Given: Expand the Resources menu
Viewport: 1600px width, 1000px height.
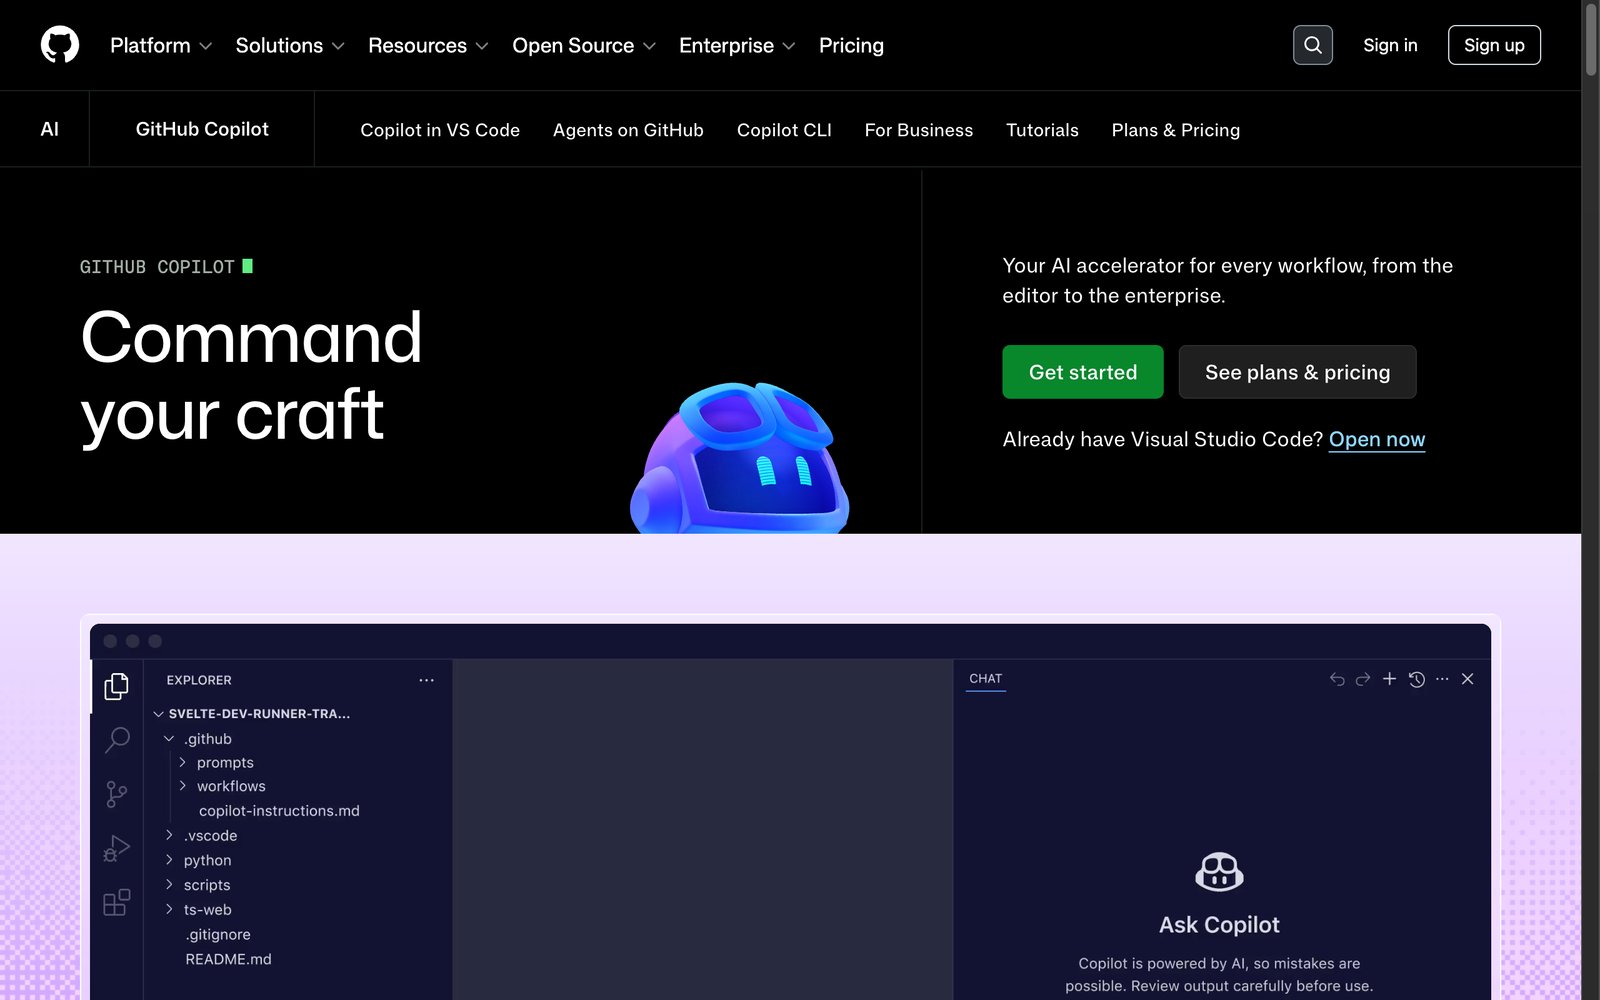Looking at the screenshot, I should point(428,46).
